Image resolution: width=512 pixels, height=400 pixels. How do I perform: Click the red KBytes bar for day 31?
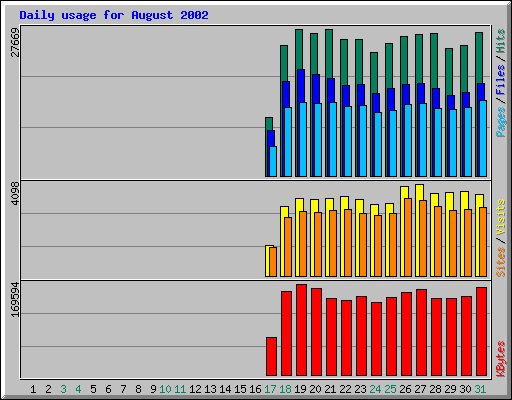tap(481, 332)
